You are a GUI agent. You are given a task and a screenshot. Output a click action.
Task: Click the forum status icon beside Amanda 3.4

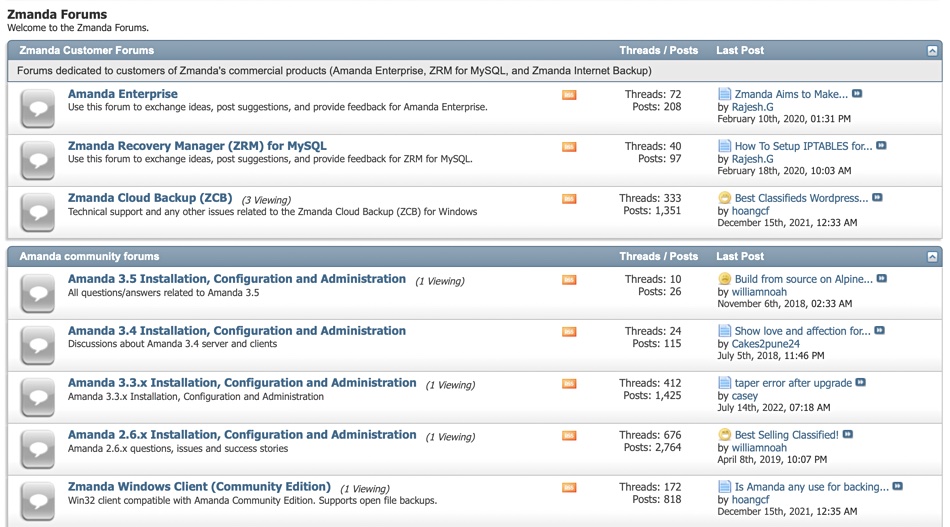[38, 345]
